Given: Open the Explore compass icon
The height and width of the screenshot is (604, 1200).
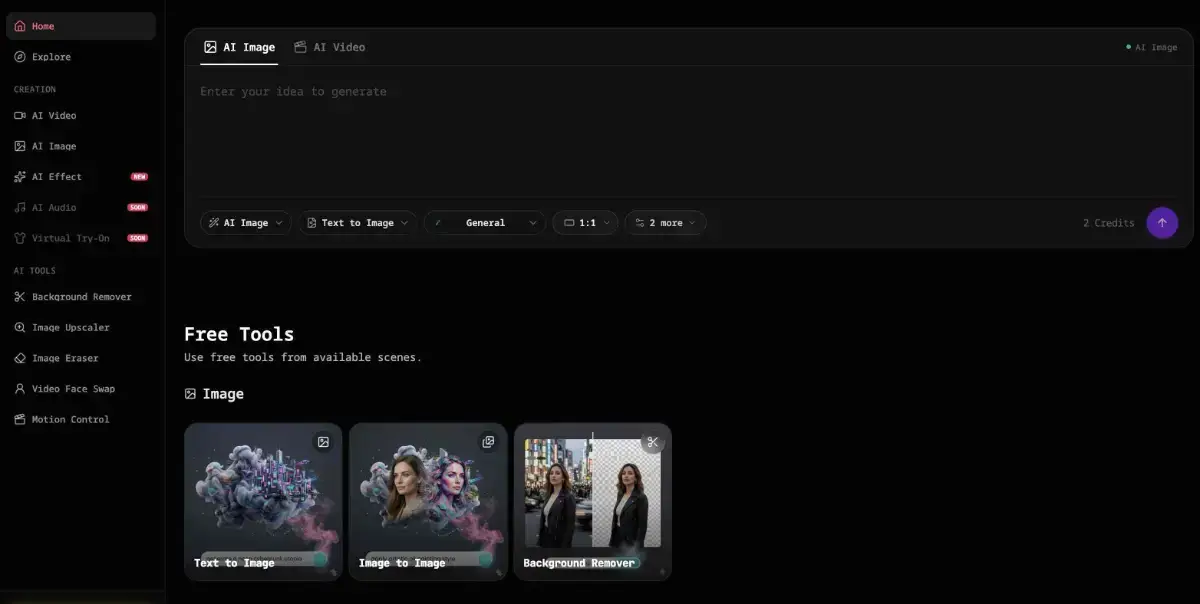Looking at the screenshot, I should (x=20, y=57).
